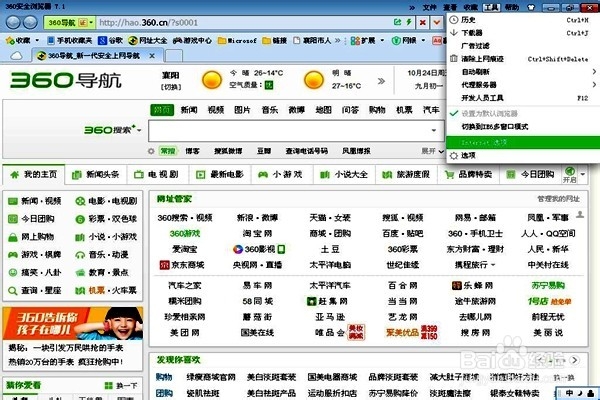
Task: Open the 扩展 dropdown arrow
Action: pos(382,40)
